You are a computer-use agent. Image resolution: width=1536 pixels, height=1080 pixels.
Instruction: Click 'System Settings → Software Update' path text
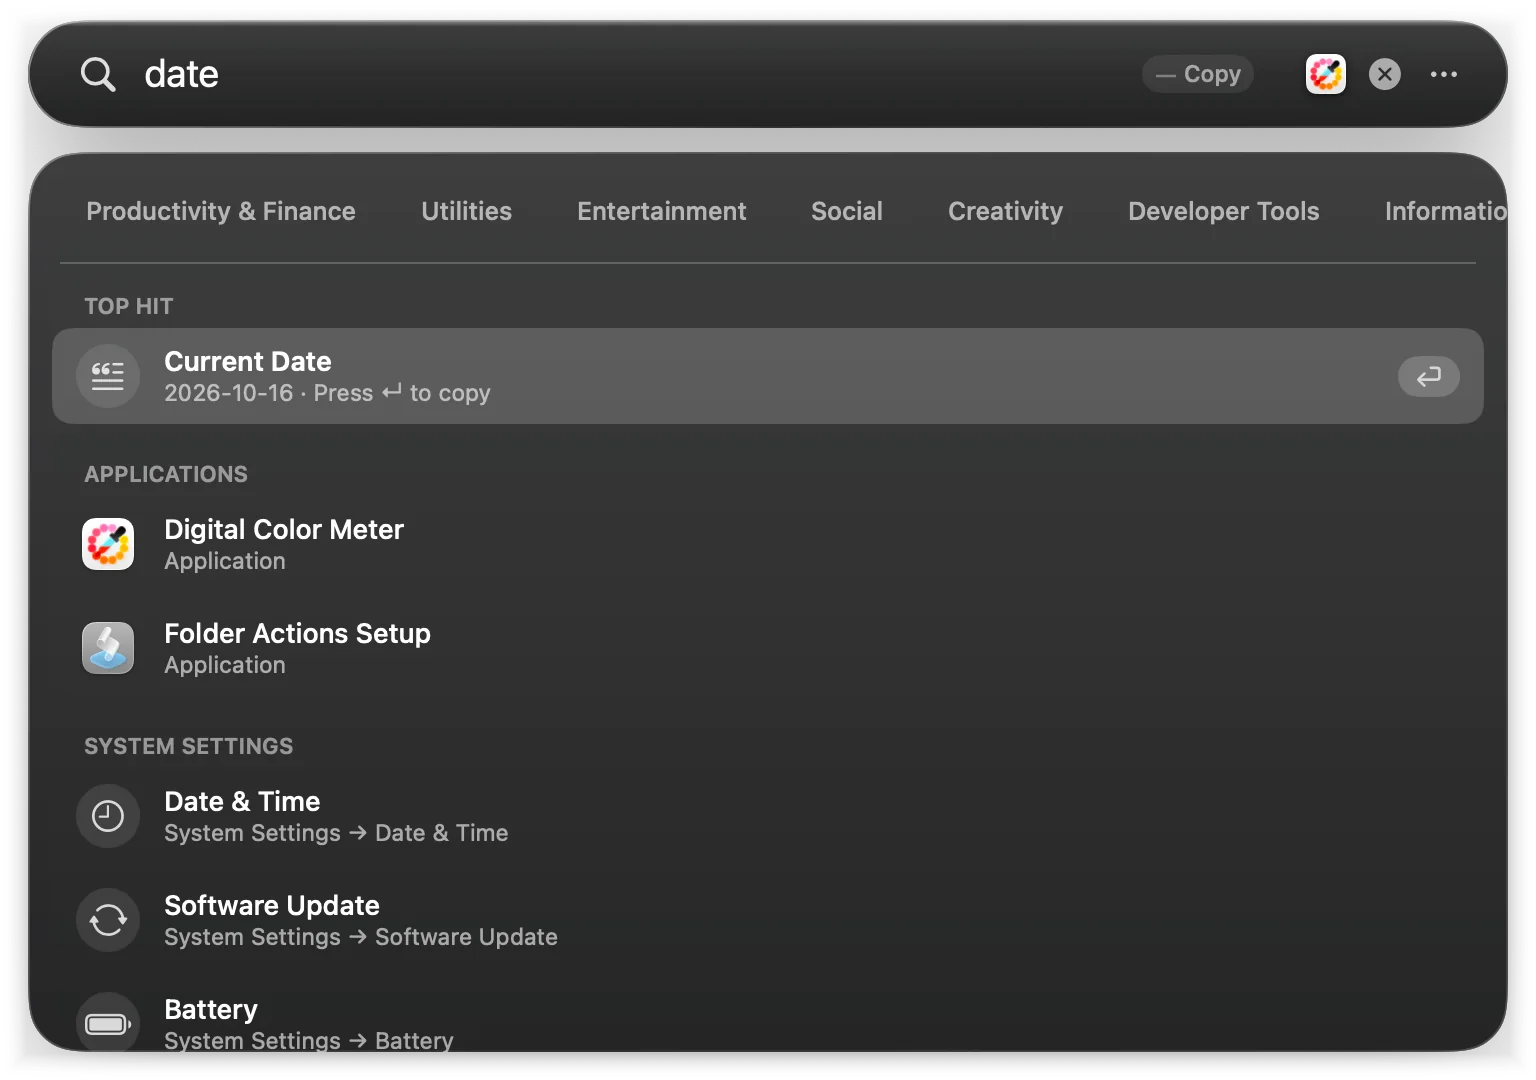[361, 937]
